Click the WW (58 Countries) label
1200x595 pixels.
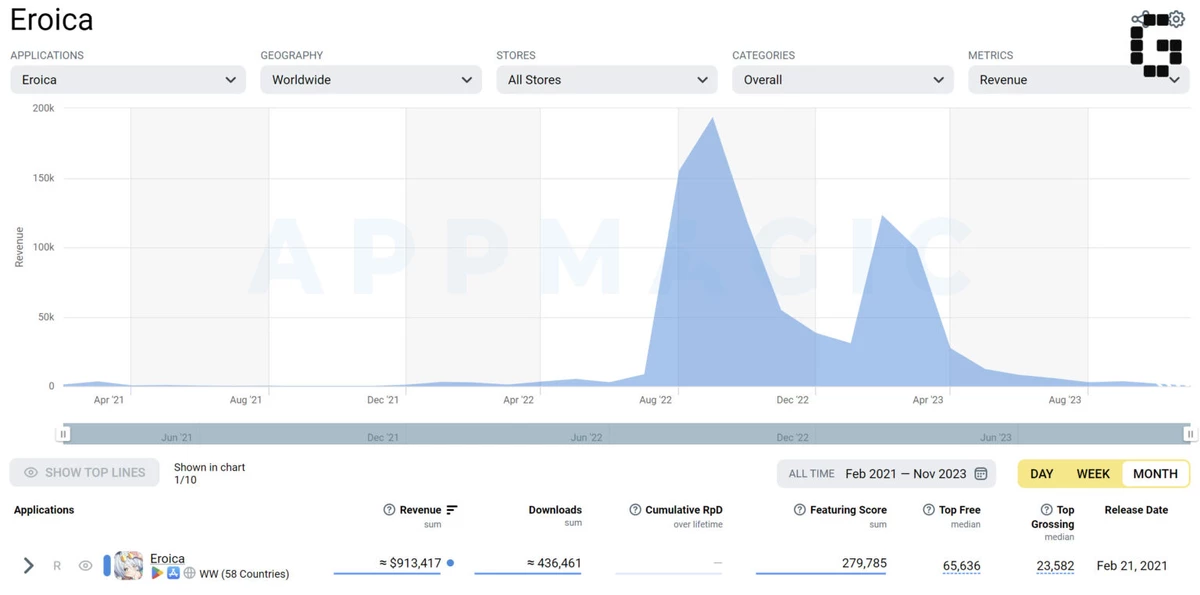coord(244,574)
